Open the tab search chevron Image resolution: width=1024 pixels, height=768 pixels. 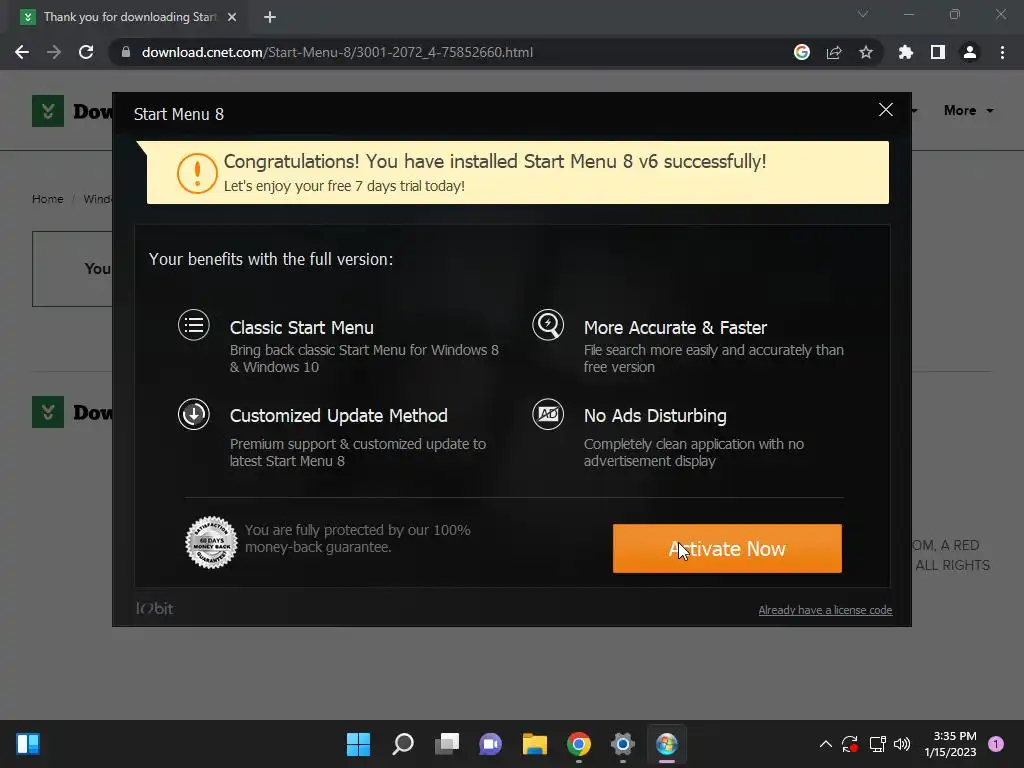[863, 14]
